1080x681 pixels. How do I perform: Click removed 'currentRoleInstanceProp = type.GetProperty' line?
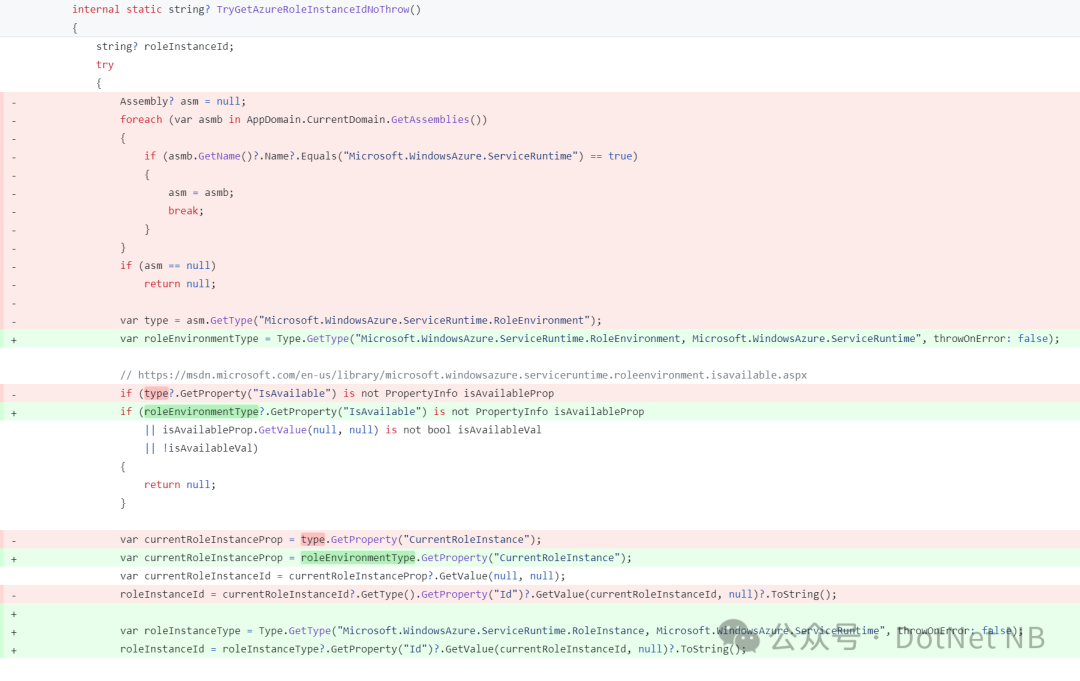(331, 539)
